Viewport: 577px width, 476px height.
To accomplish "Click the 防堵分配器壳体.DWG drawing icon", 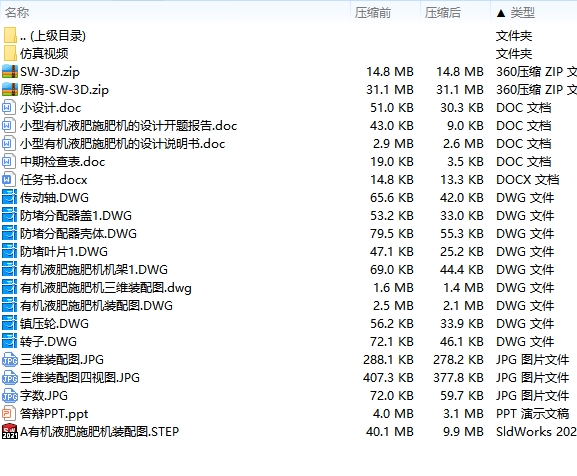I will pos(9,234).
